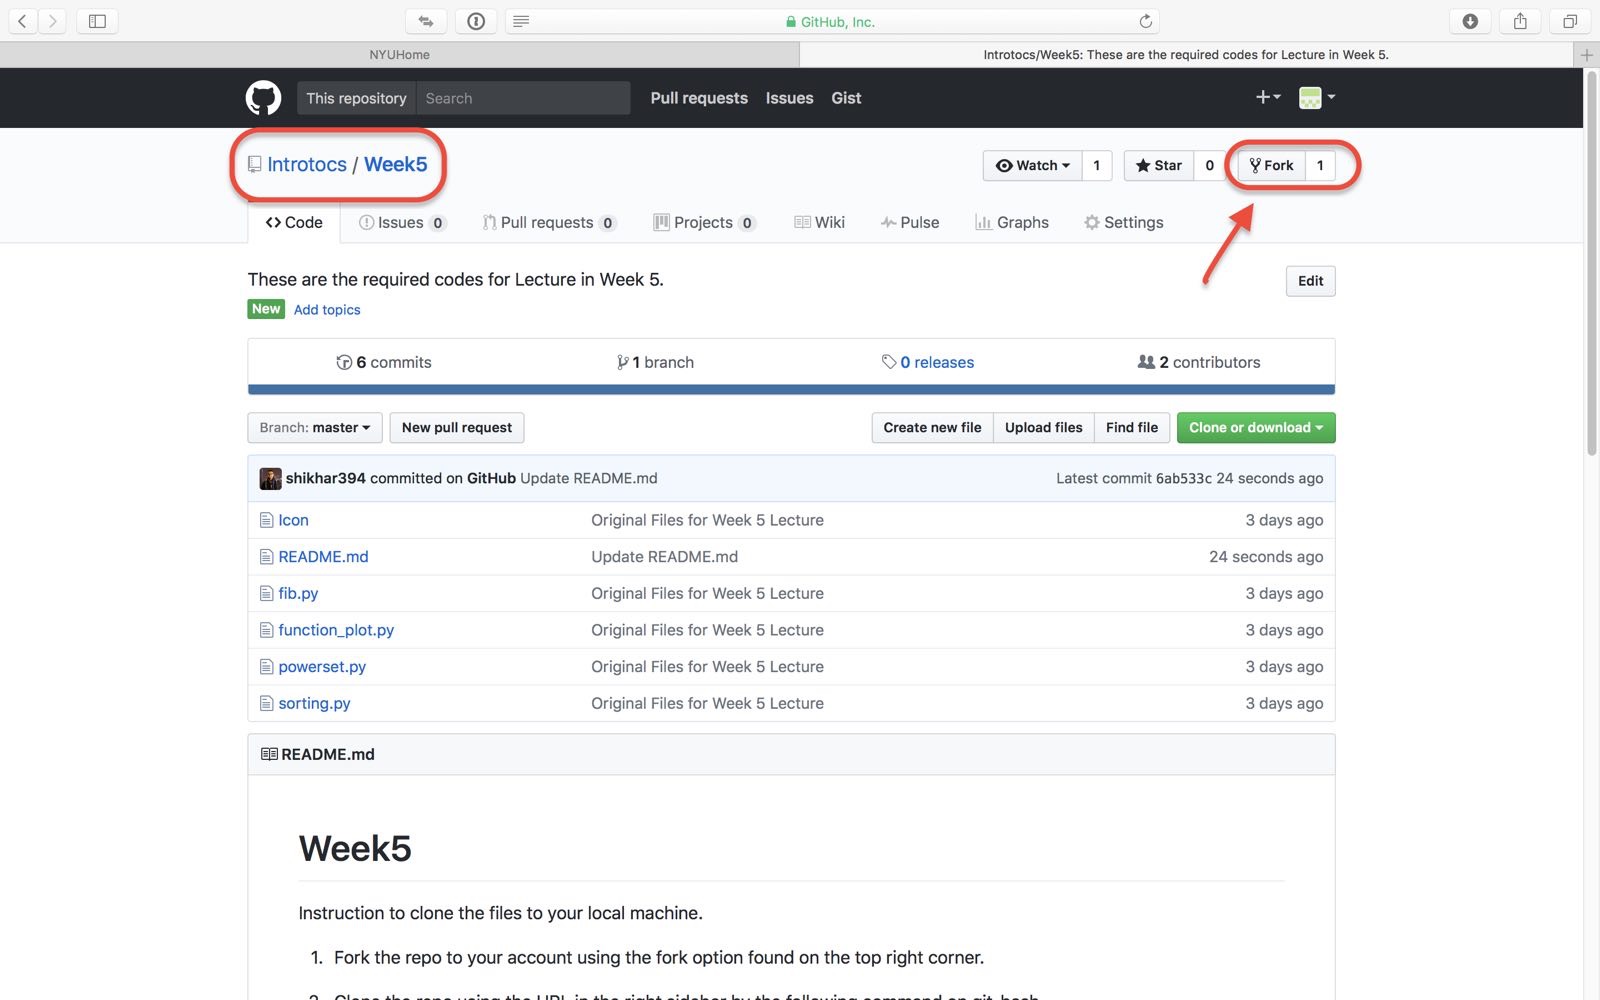Open the sorting.py file

click(x=314, y=704)
